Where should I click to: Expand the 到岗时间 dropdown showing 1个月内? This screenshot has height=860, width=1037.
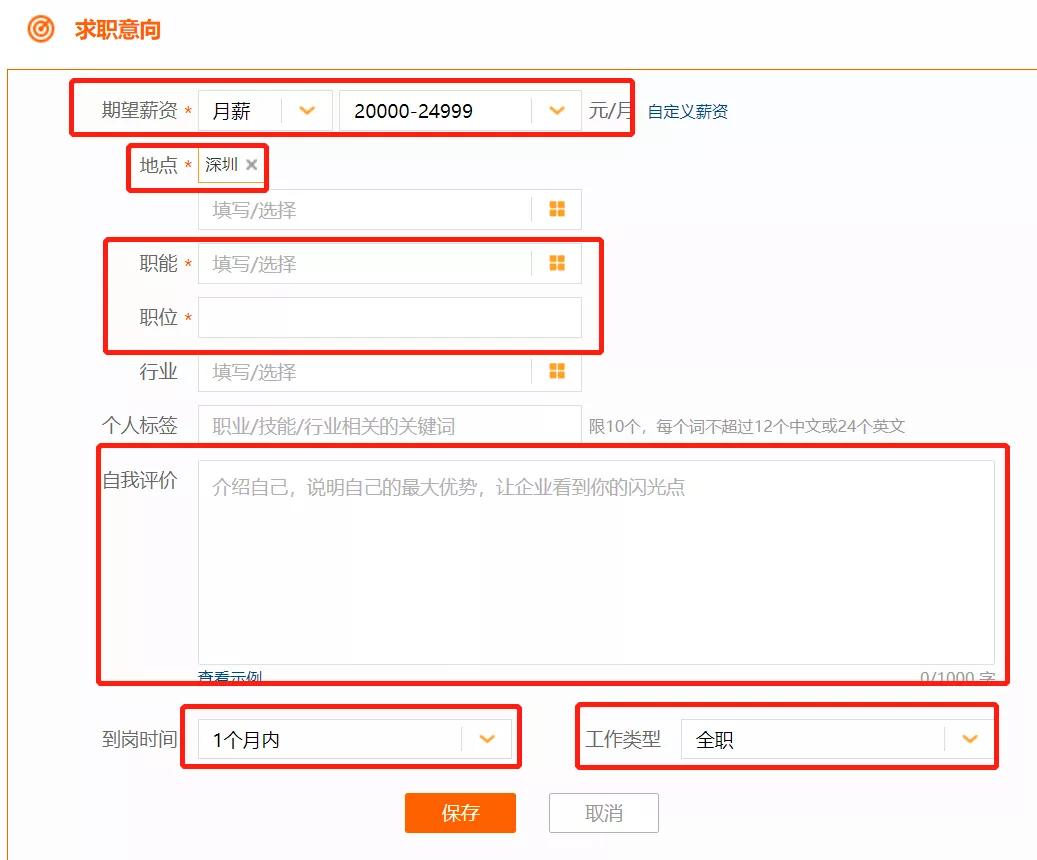click(x=488, y=738)
